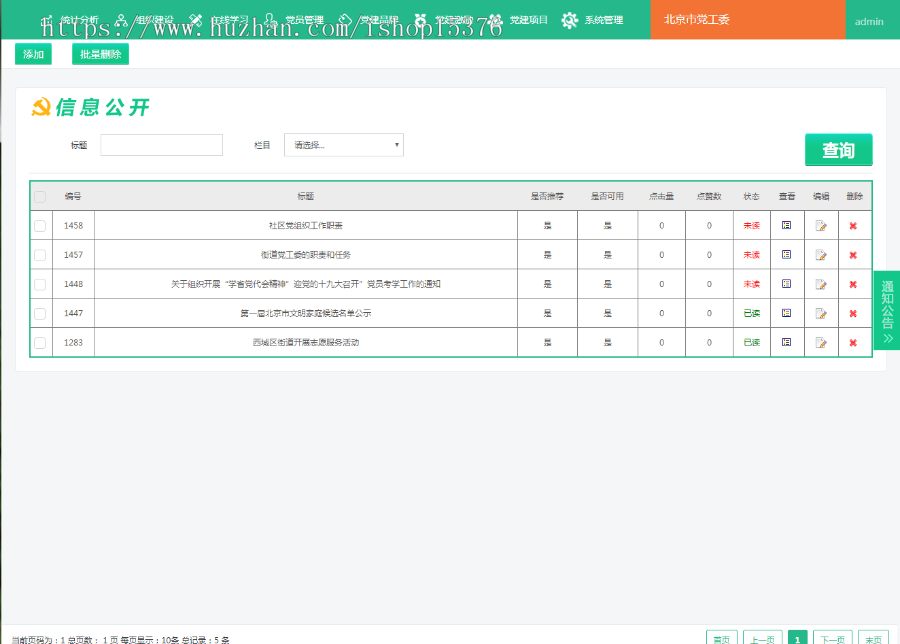900x644 pixels.
Task: Delete record 1448 with red X
Action: (853, 284)
